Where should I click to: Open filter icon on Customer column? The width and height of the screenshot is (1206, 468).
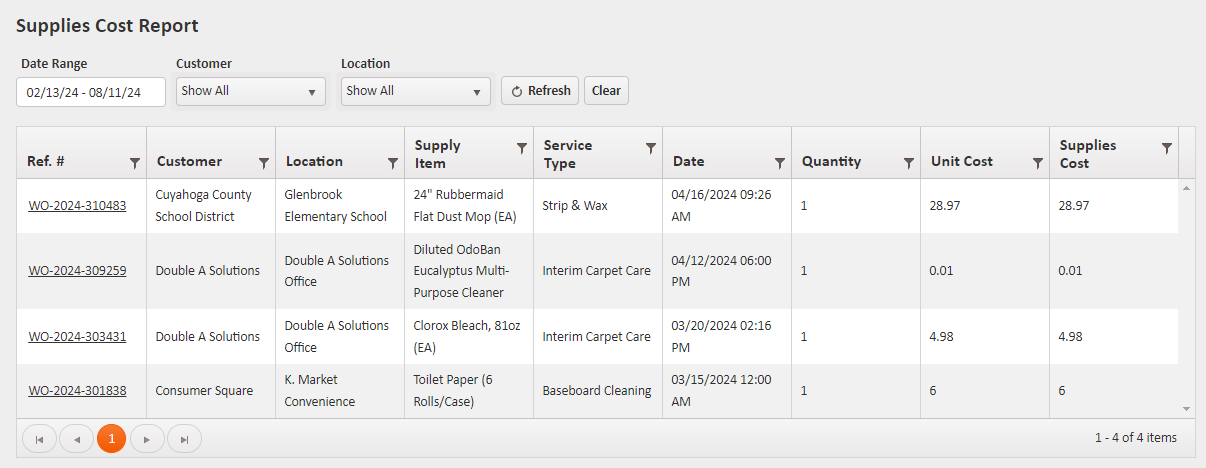point(264,163)
